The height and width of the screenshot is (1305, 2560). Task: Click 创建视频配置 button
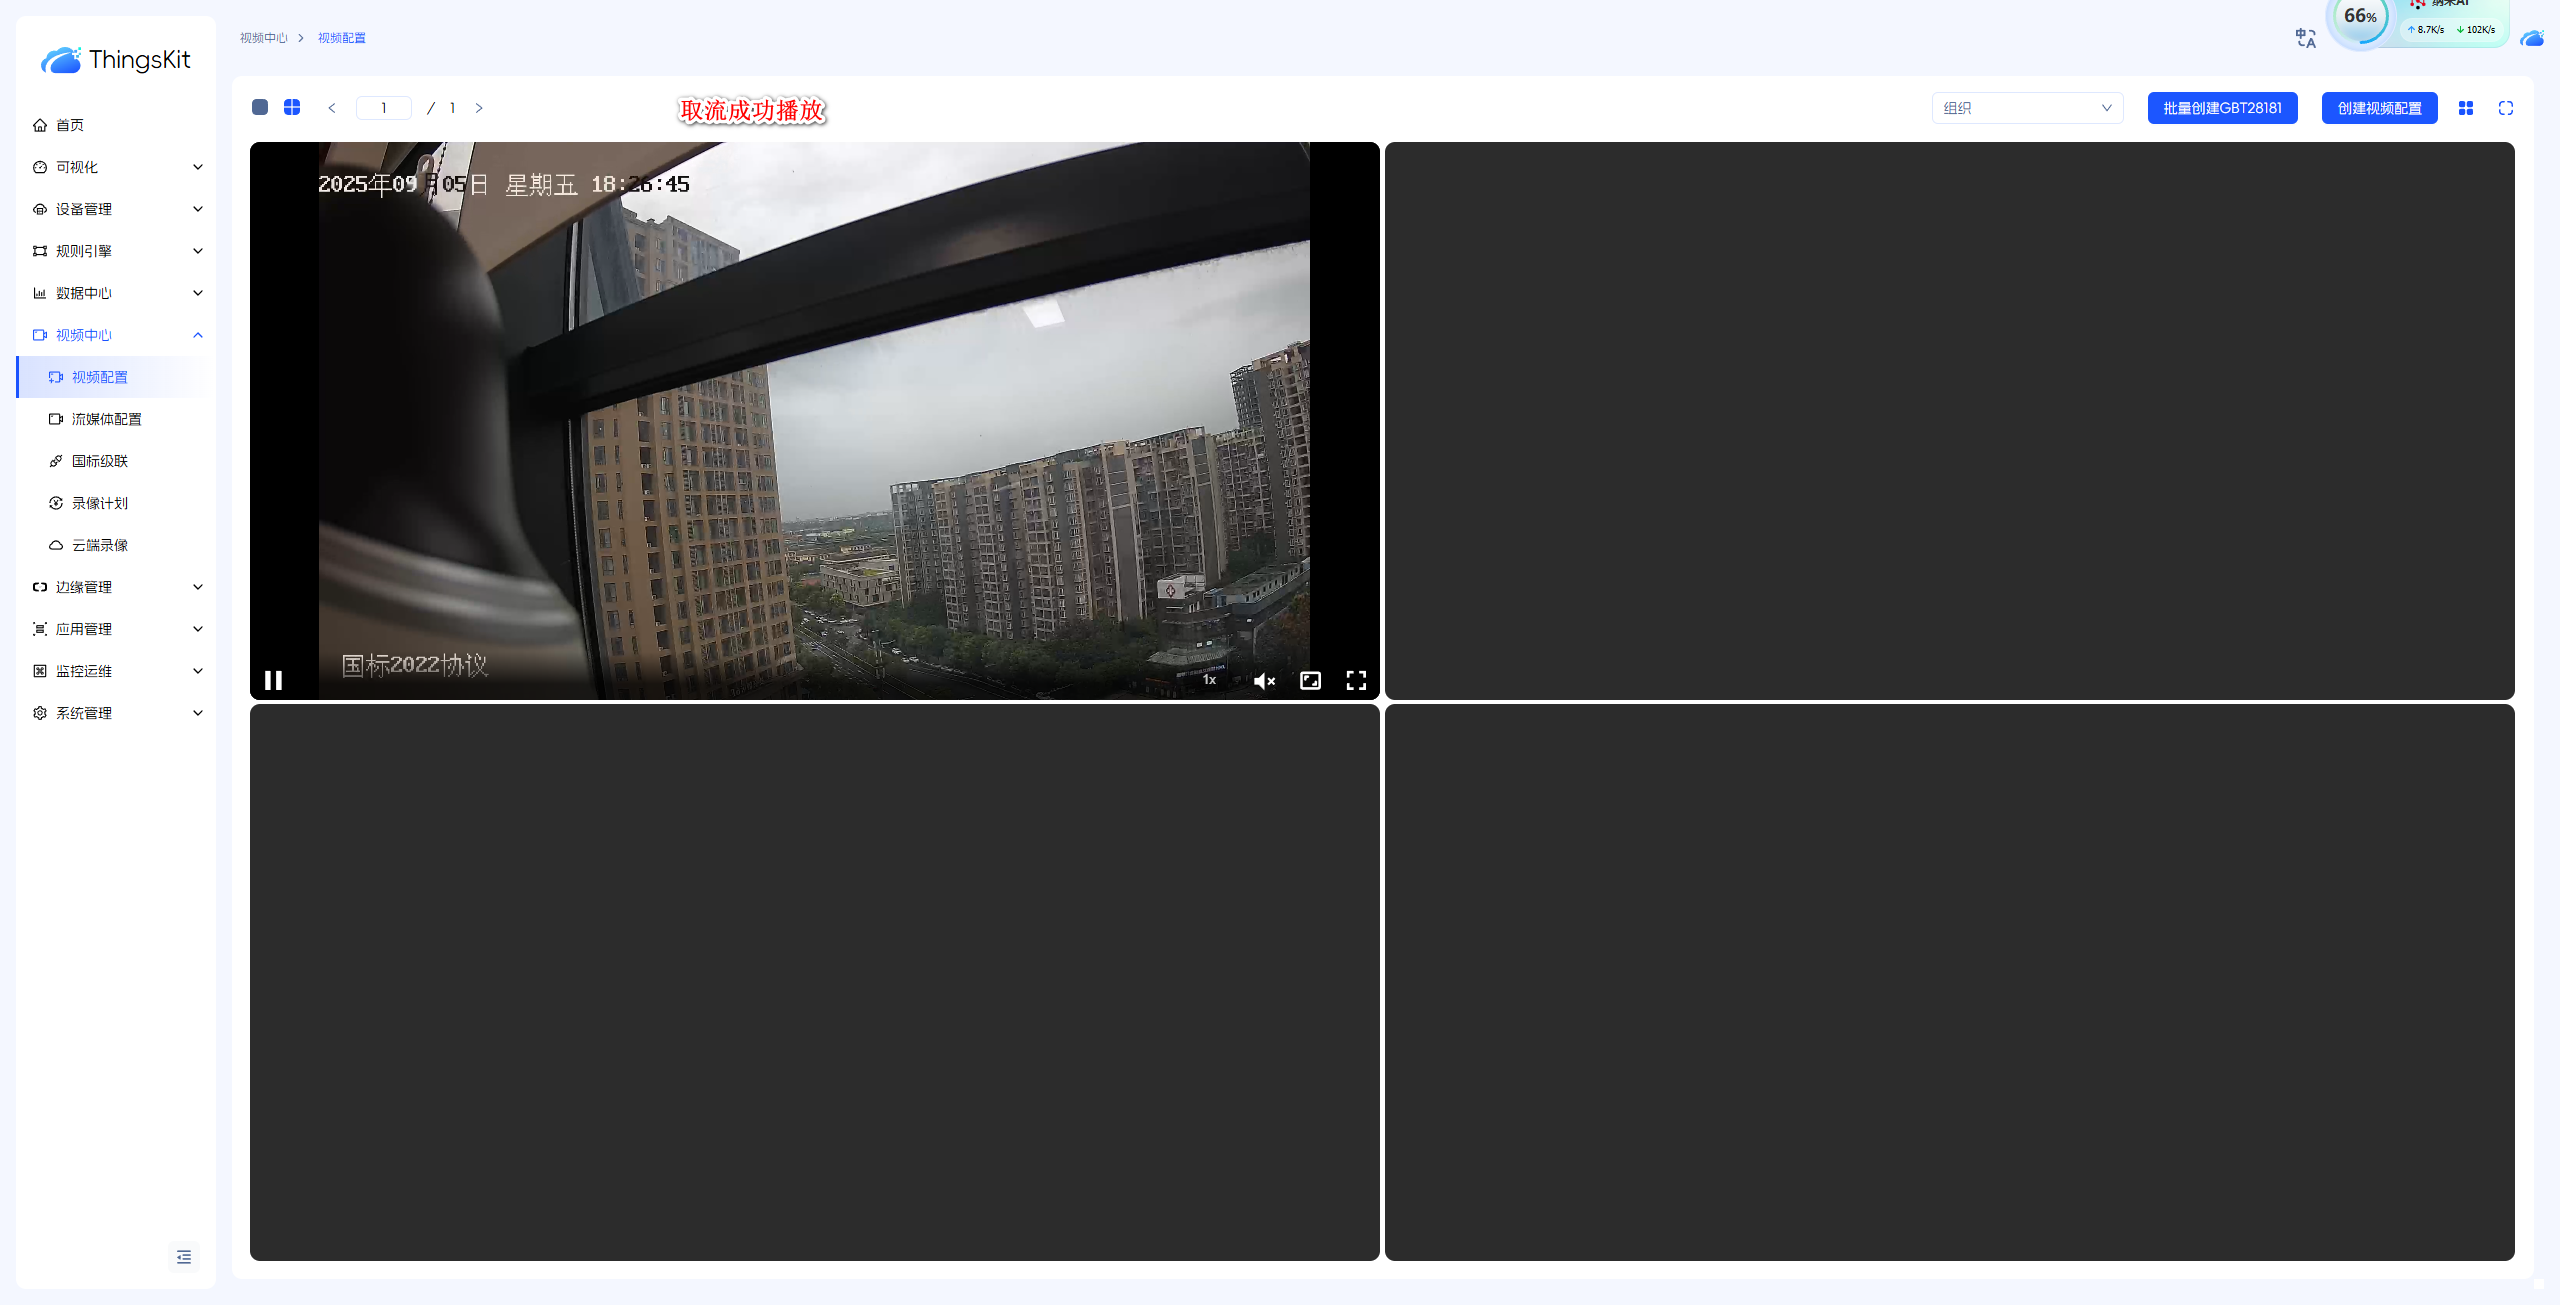coord(2379,108)
